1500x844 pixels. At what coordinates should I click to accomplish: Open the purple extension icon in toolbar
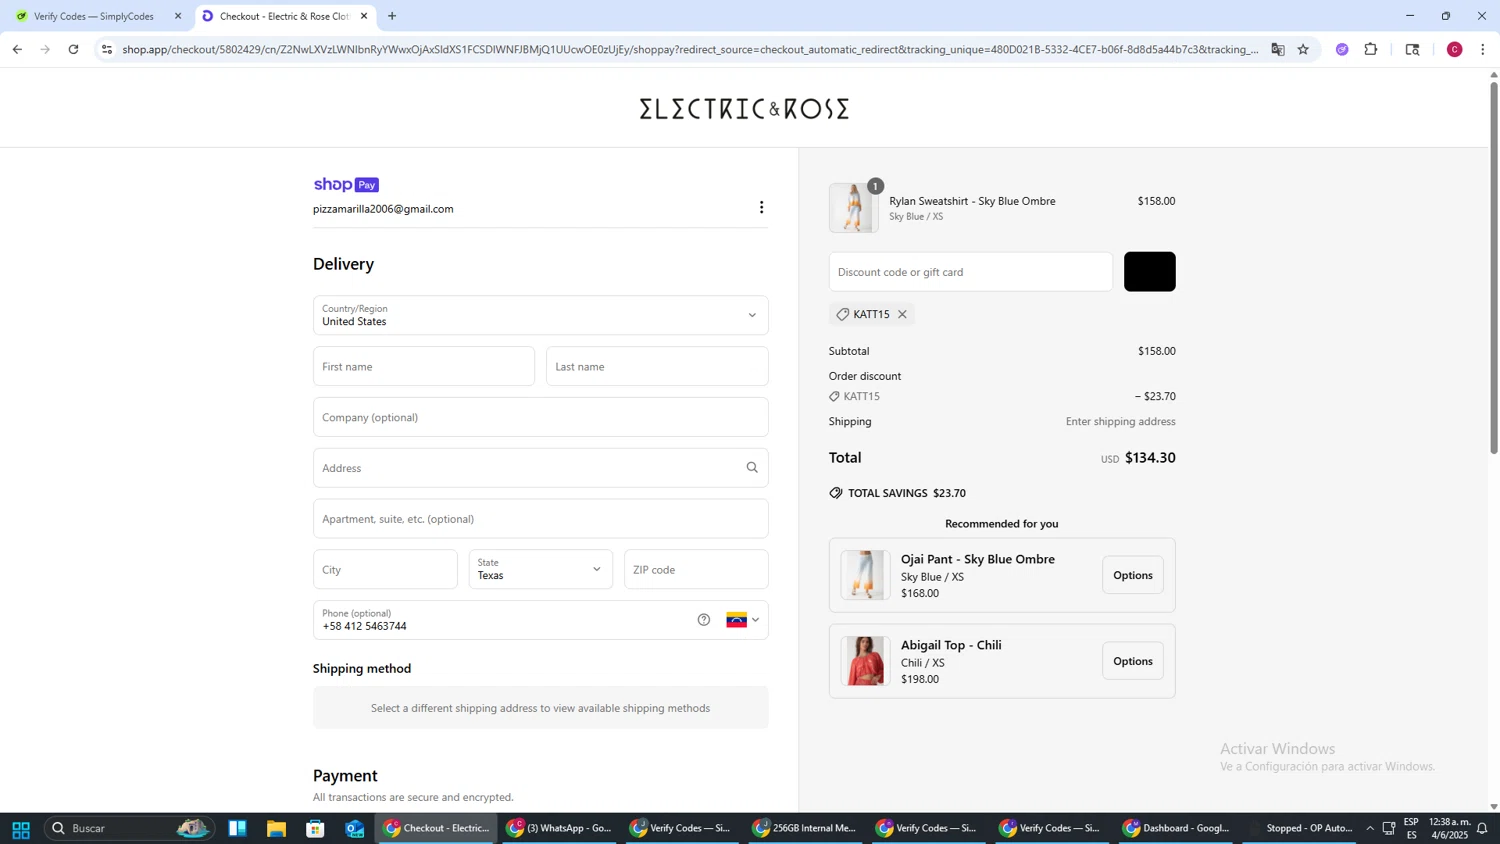click(1342, 49)
